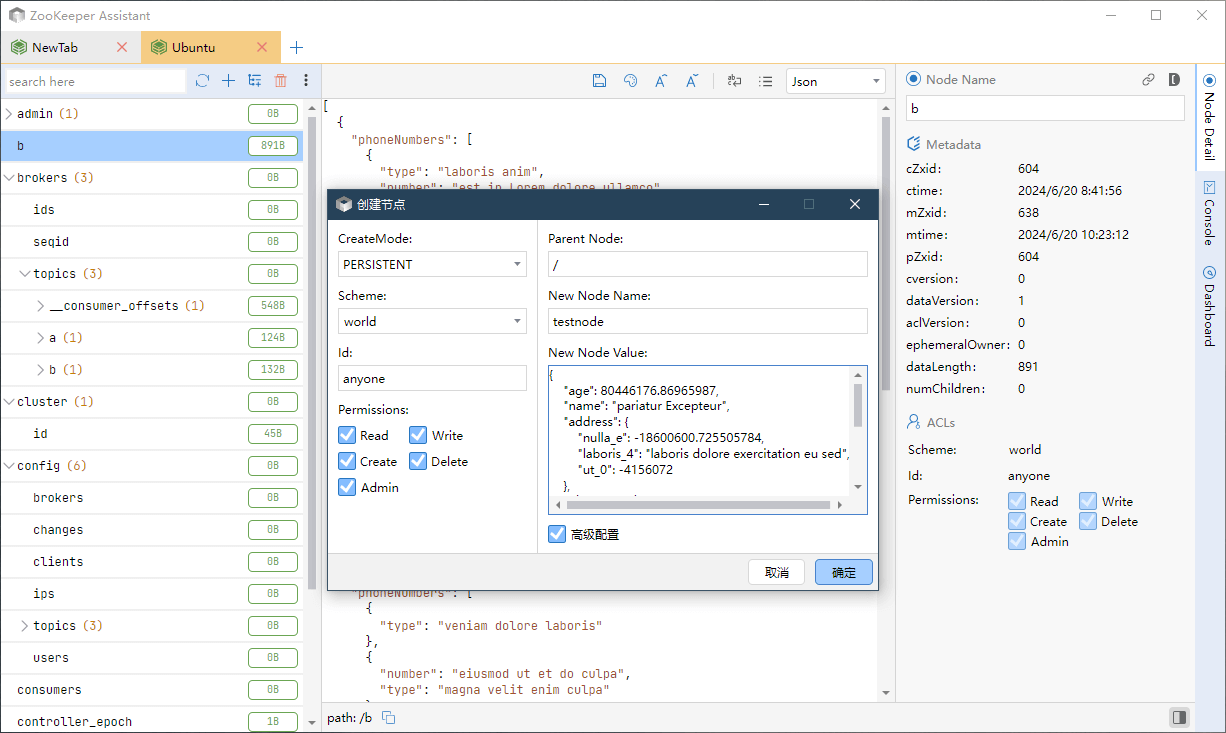
Task: Uncheck the Admin permission in create node dialog
Action: pyautogui.click(x=347, y=487)
